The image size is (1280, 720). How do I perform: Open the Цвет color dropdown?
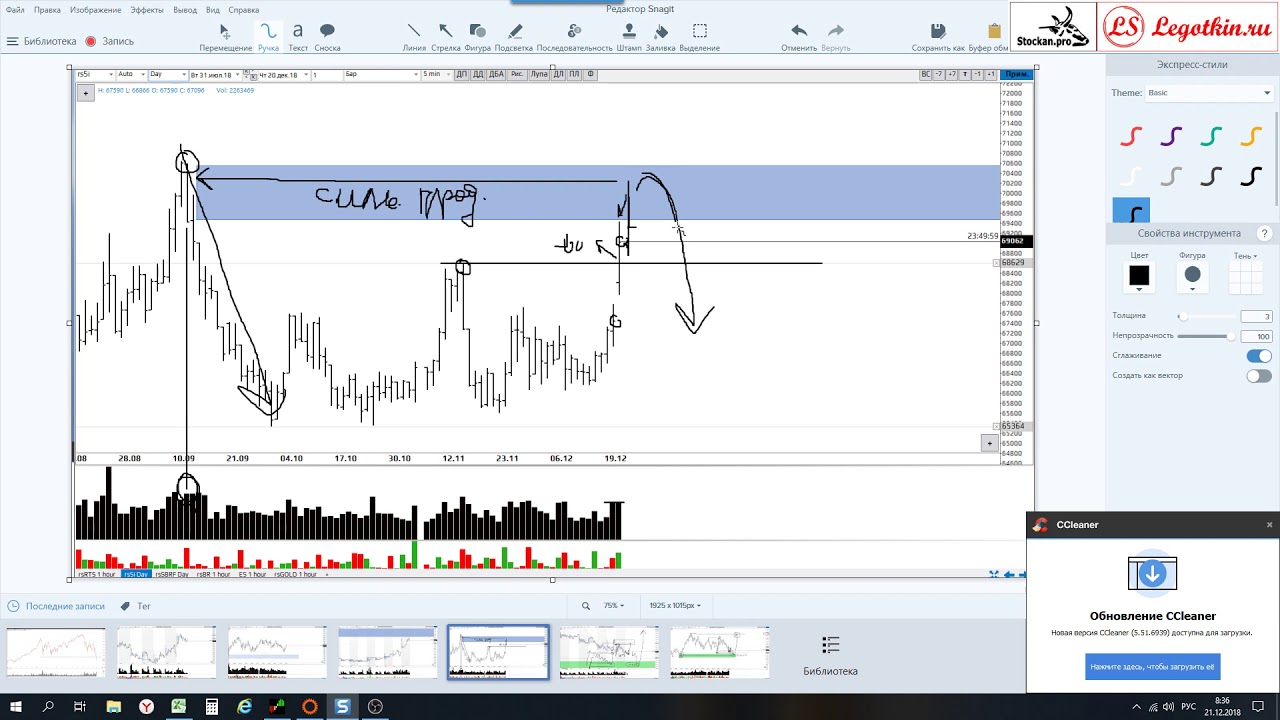click(x=1139, y=277)
